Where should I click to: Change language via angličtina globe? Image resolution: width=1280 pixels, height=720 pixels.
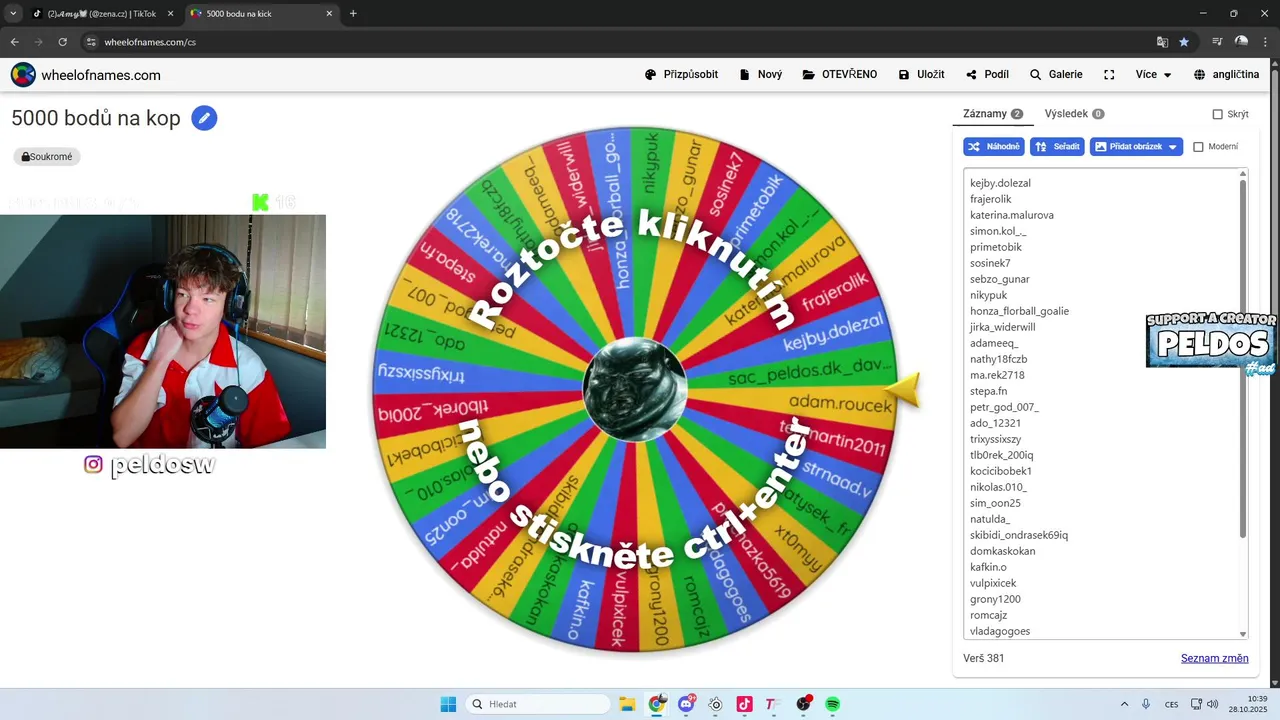[x=1226, y=75]
